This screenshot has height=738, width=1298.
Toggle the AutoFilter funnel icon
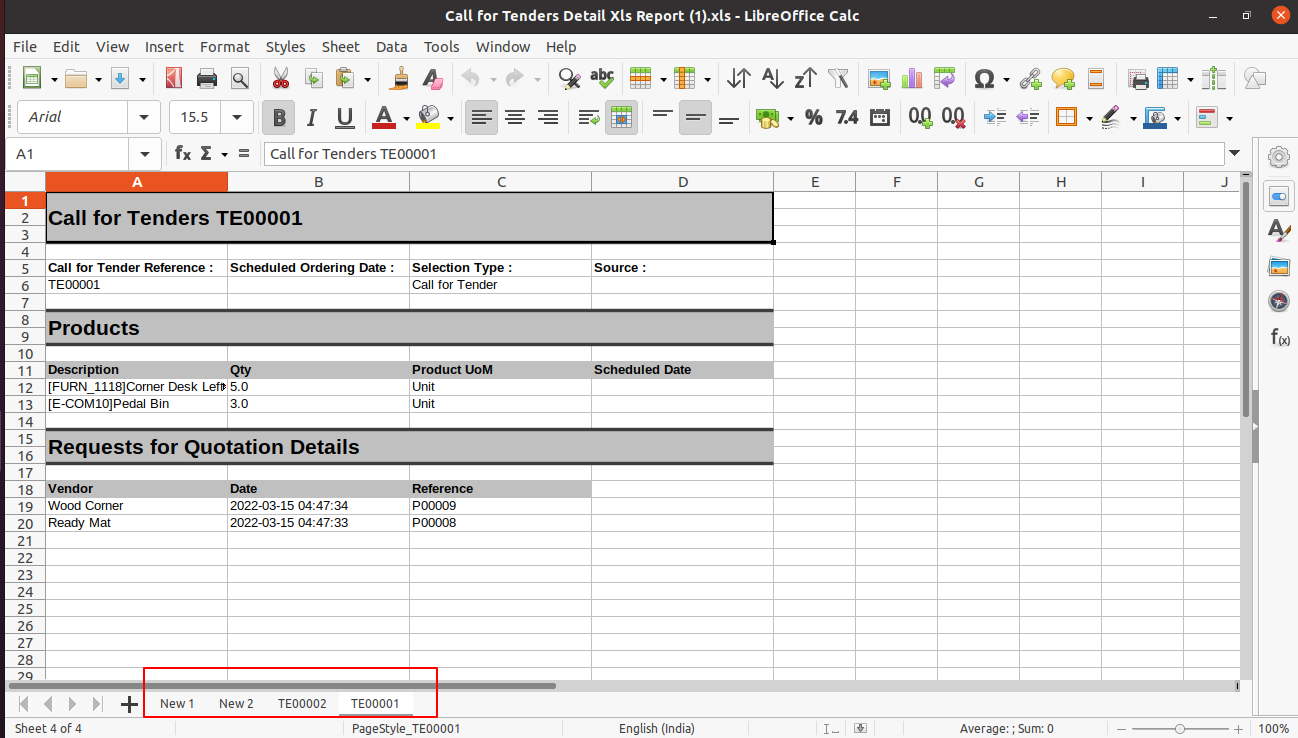[x=838, y=79]
